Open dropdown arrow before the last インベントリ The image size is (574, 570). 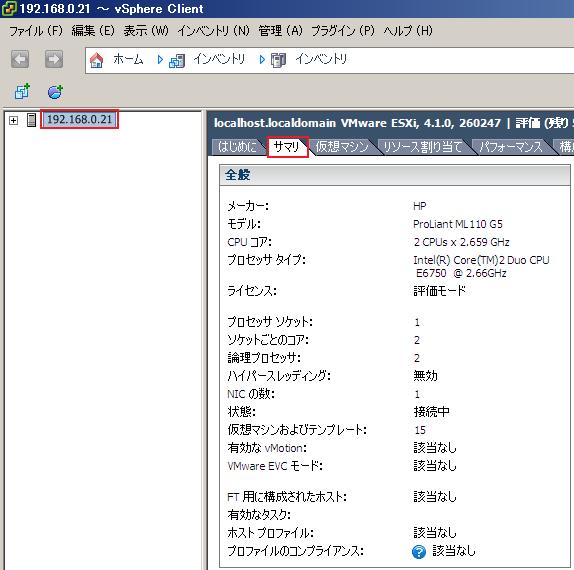pos(262,60)
